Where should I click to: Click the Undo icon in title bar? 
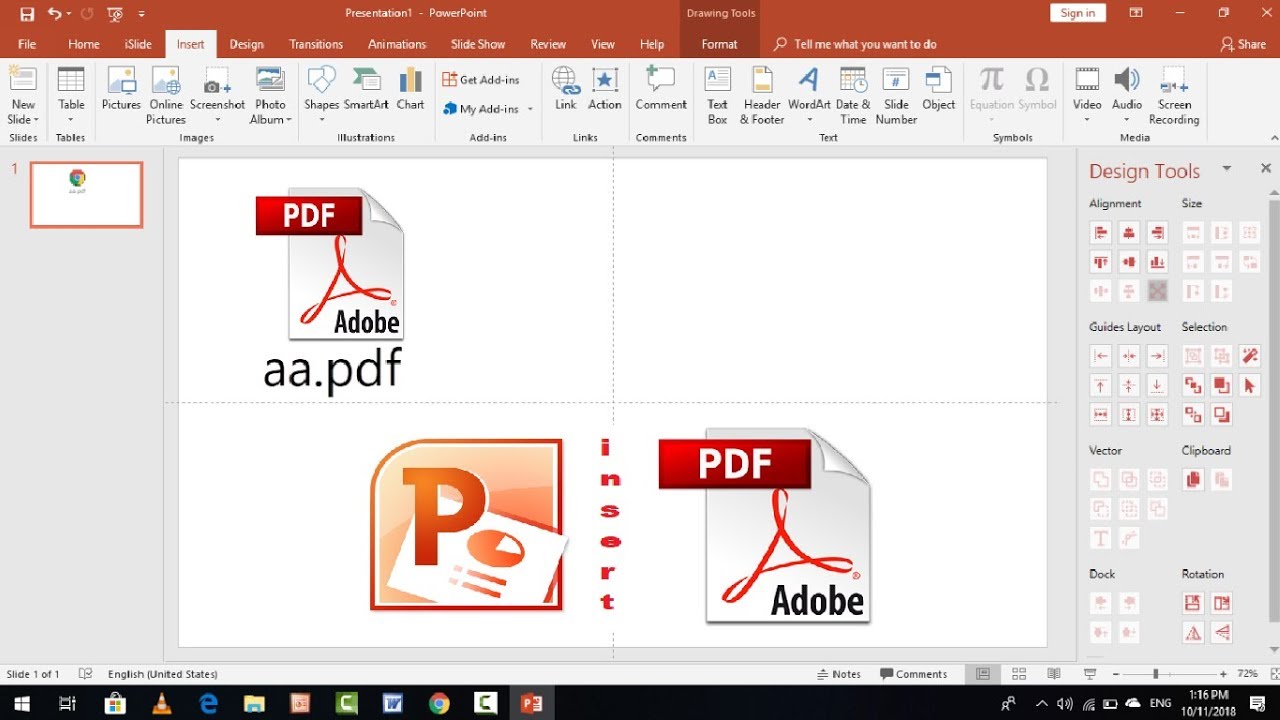[x=54, y=14]
